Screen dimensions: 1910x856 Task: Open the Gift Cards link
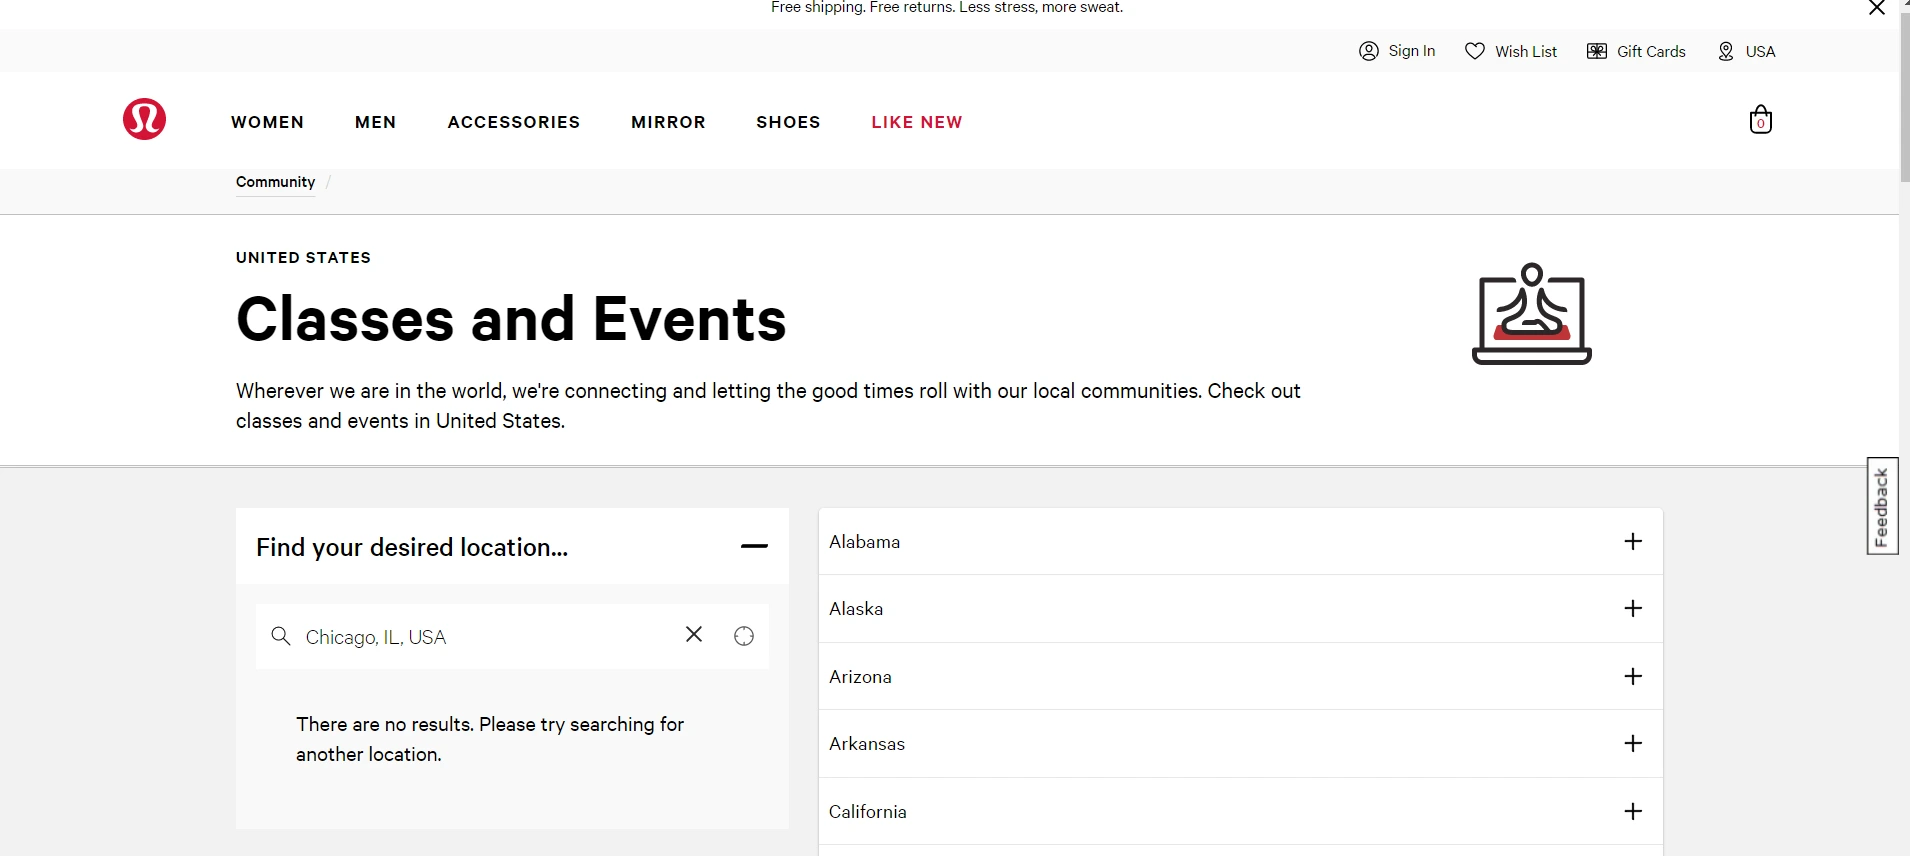[x=1651, y=51]
